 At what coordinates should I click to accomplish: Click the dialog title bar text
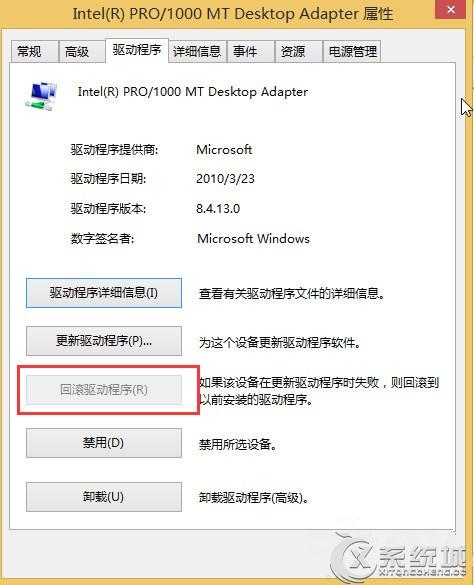coord(233,14)
